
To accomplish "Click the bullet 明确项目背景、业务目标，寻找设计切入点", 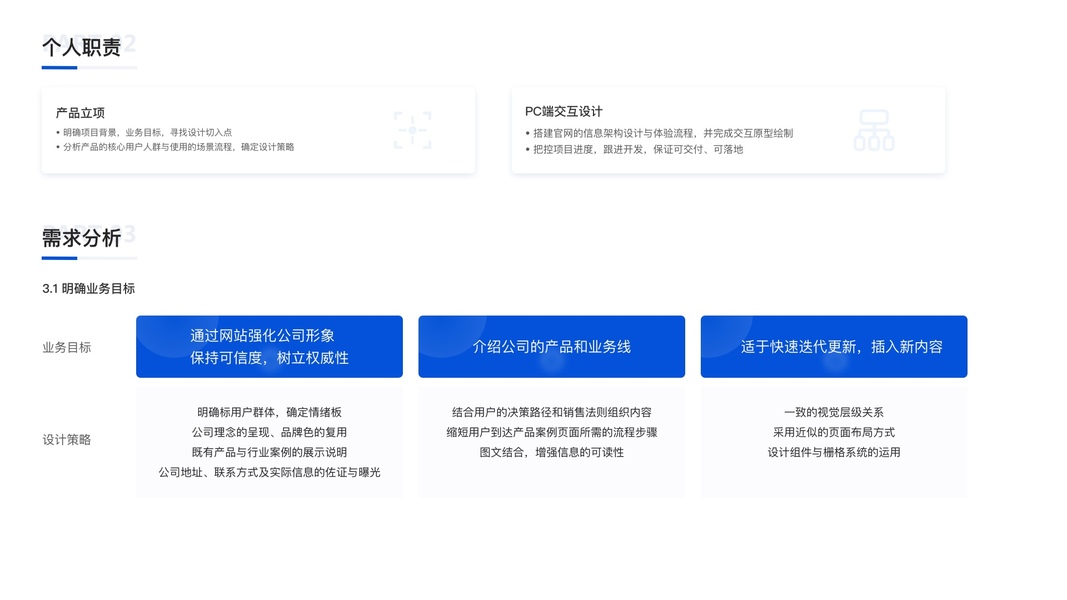I will pos(144,133).
